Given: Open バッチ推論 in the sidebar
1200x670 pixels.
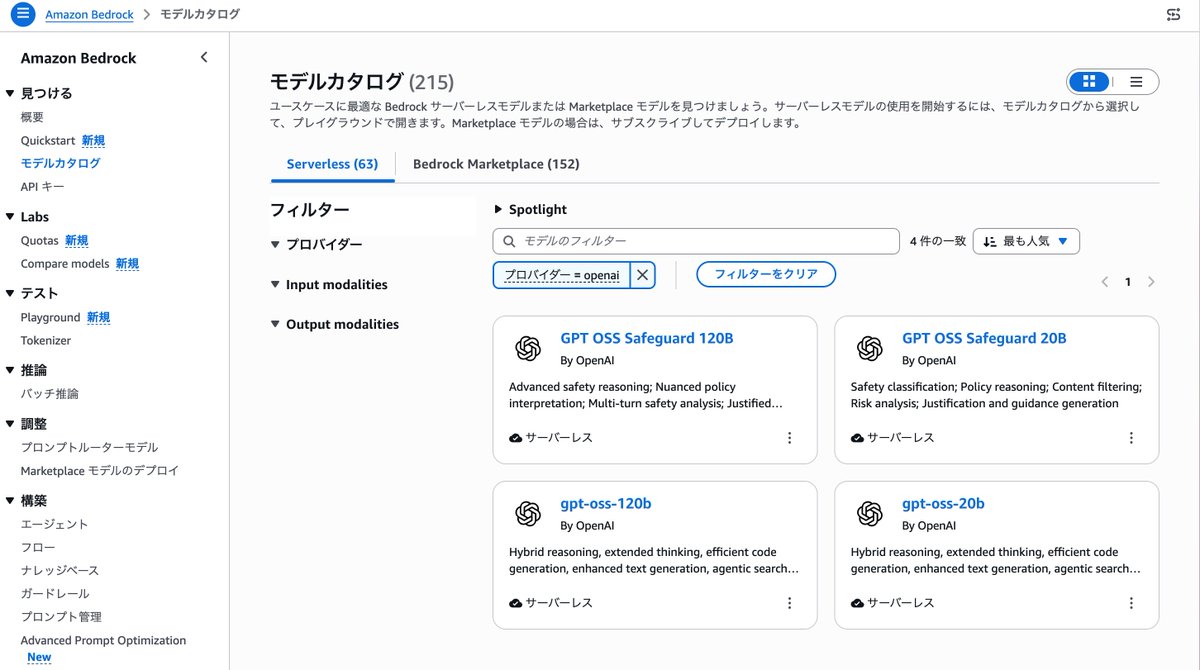Looking at the screenshot, I should click(x=50, y=394).
